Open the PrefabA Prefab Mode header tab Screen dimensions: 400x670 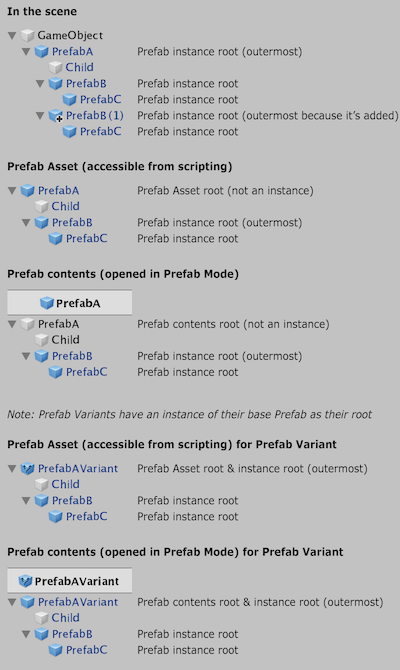[x=70, y=303]
